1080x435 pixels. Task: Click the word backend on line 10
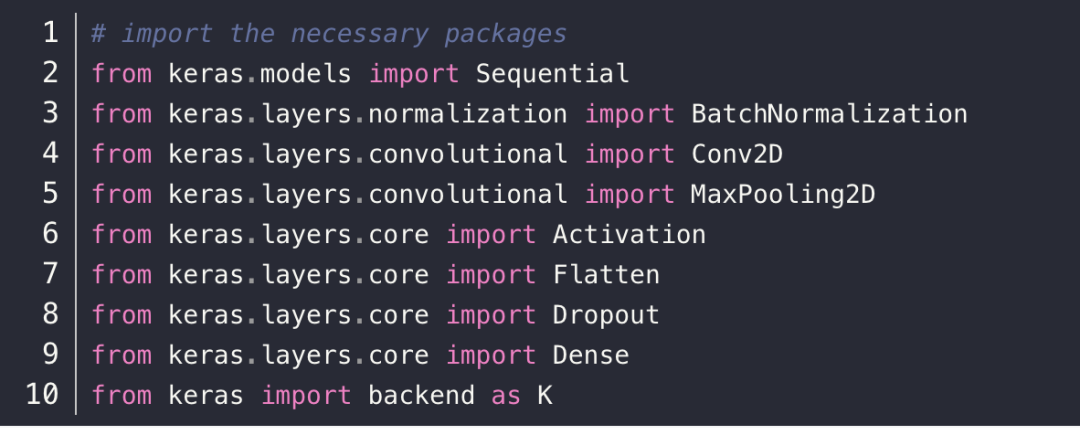[x=421, y=395]
